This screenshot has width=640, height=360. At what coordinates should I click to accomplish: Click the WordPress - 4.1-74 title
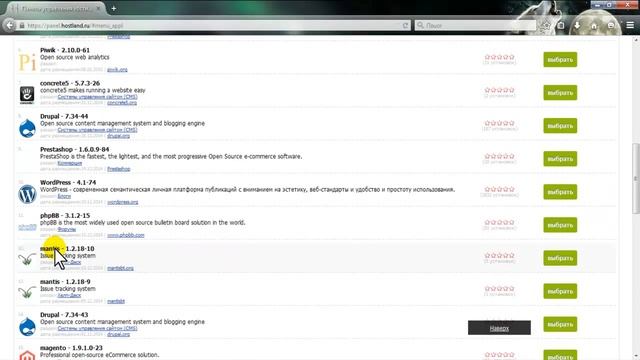coord(68,182)
